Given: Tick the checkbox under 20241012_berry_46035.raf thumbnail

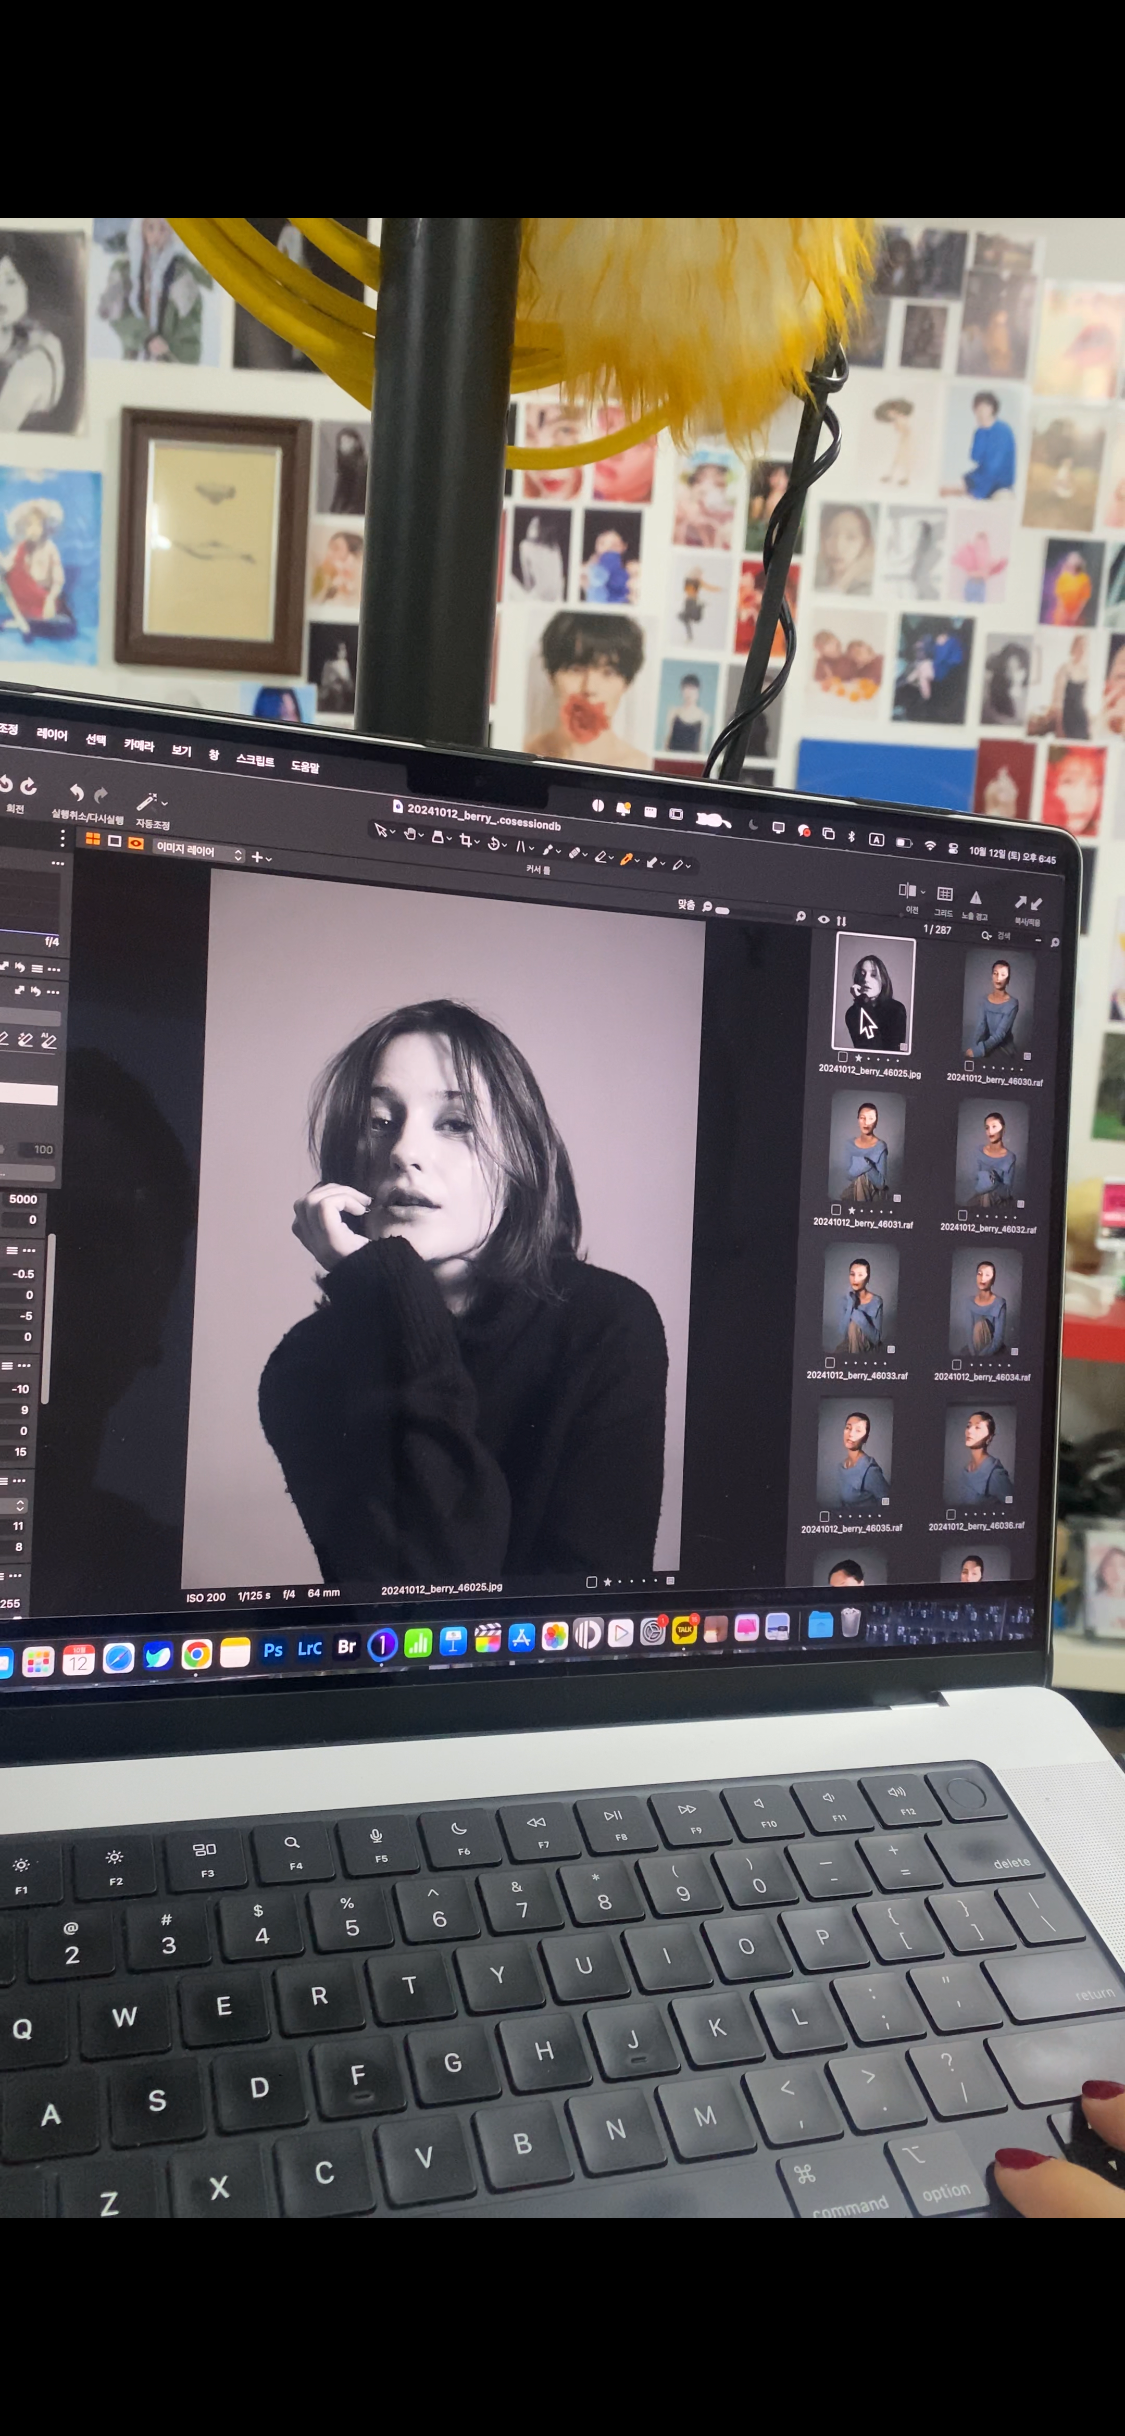Looking at the screenshot, I should click(x=824, y=1516).
